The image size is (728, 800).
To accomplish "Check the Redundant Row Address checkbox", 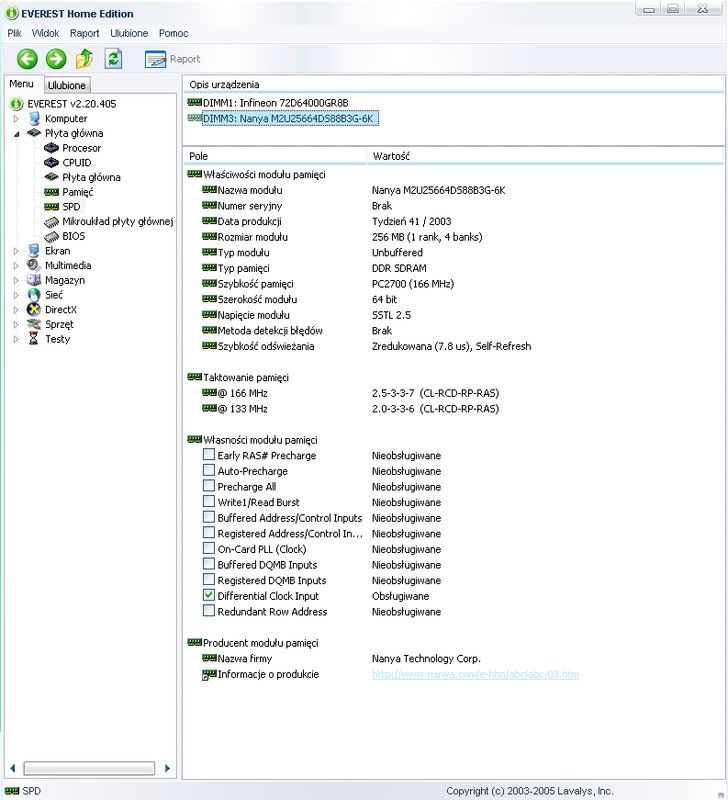I will (x=209, y=611).
